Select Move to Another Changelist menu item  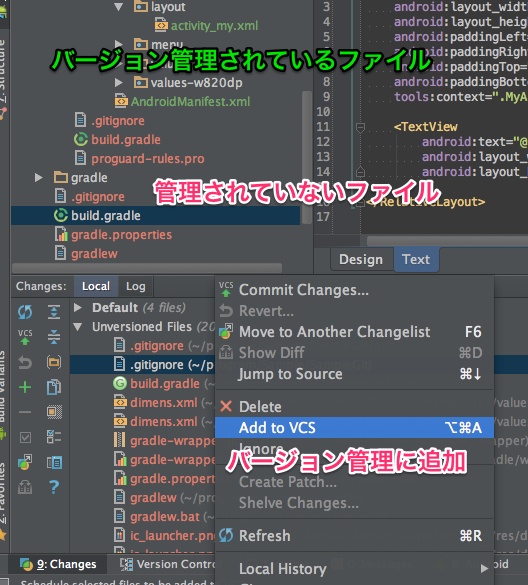coord(354,332)
